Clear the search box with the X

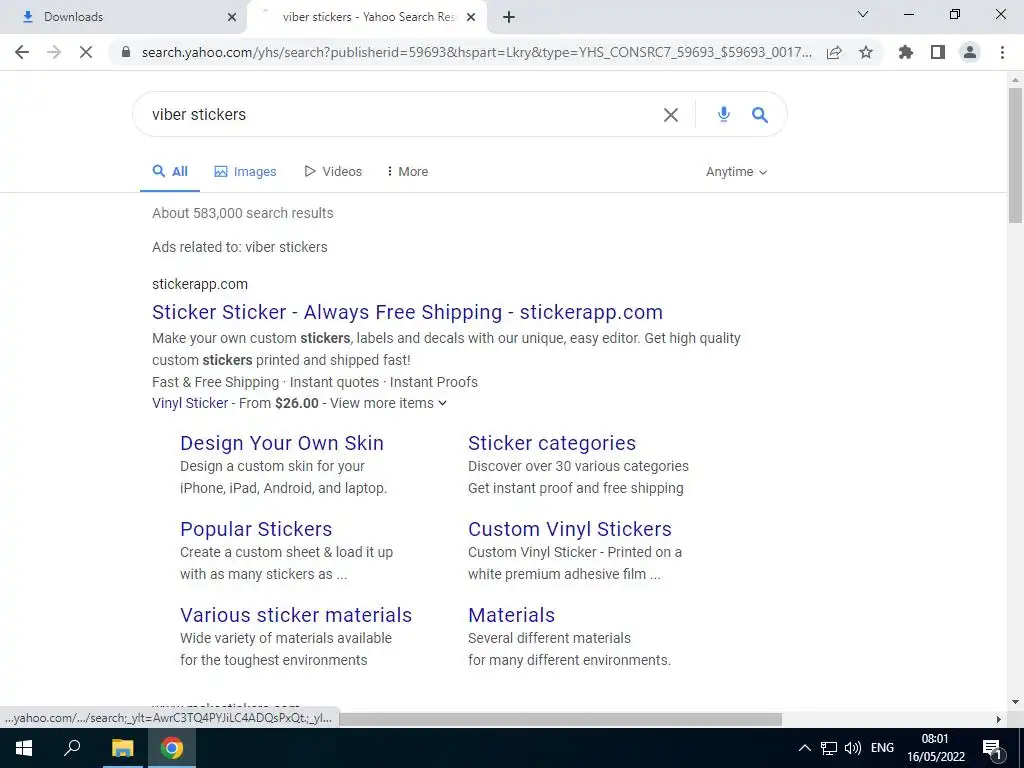tap(671, 115)
